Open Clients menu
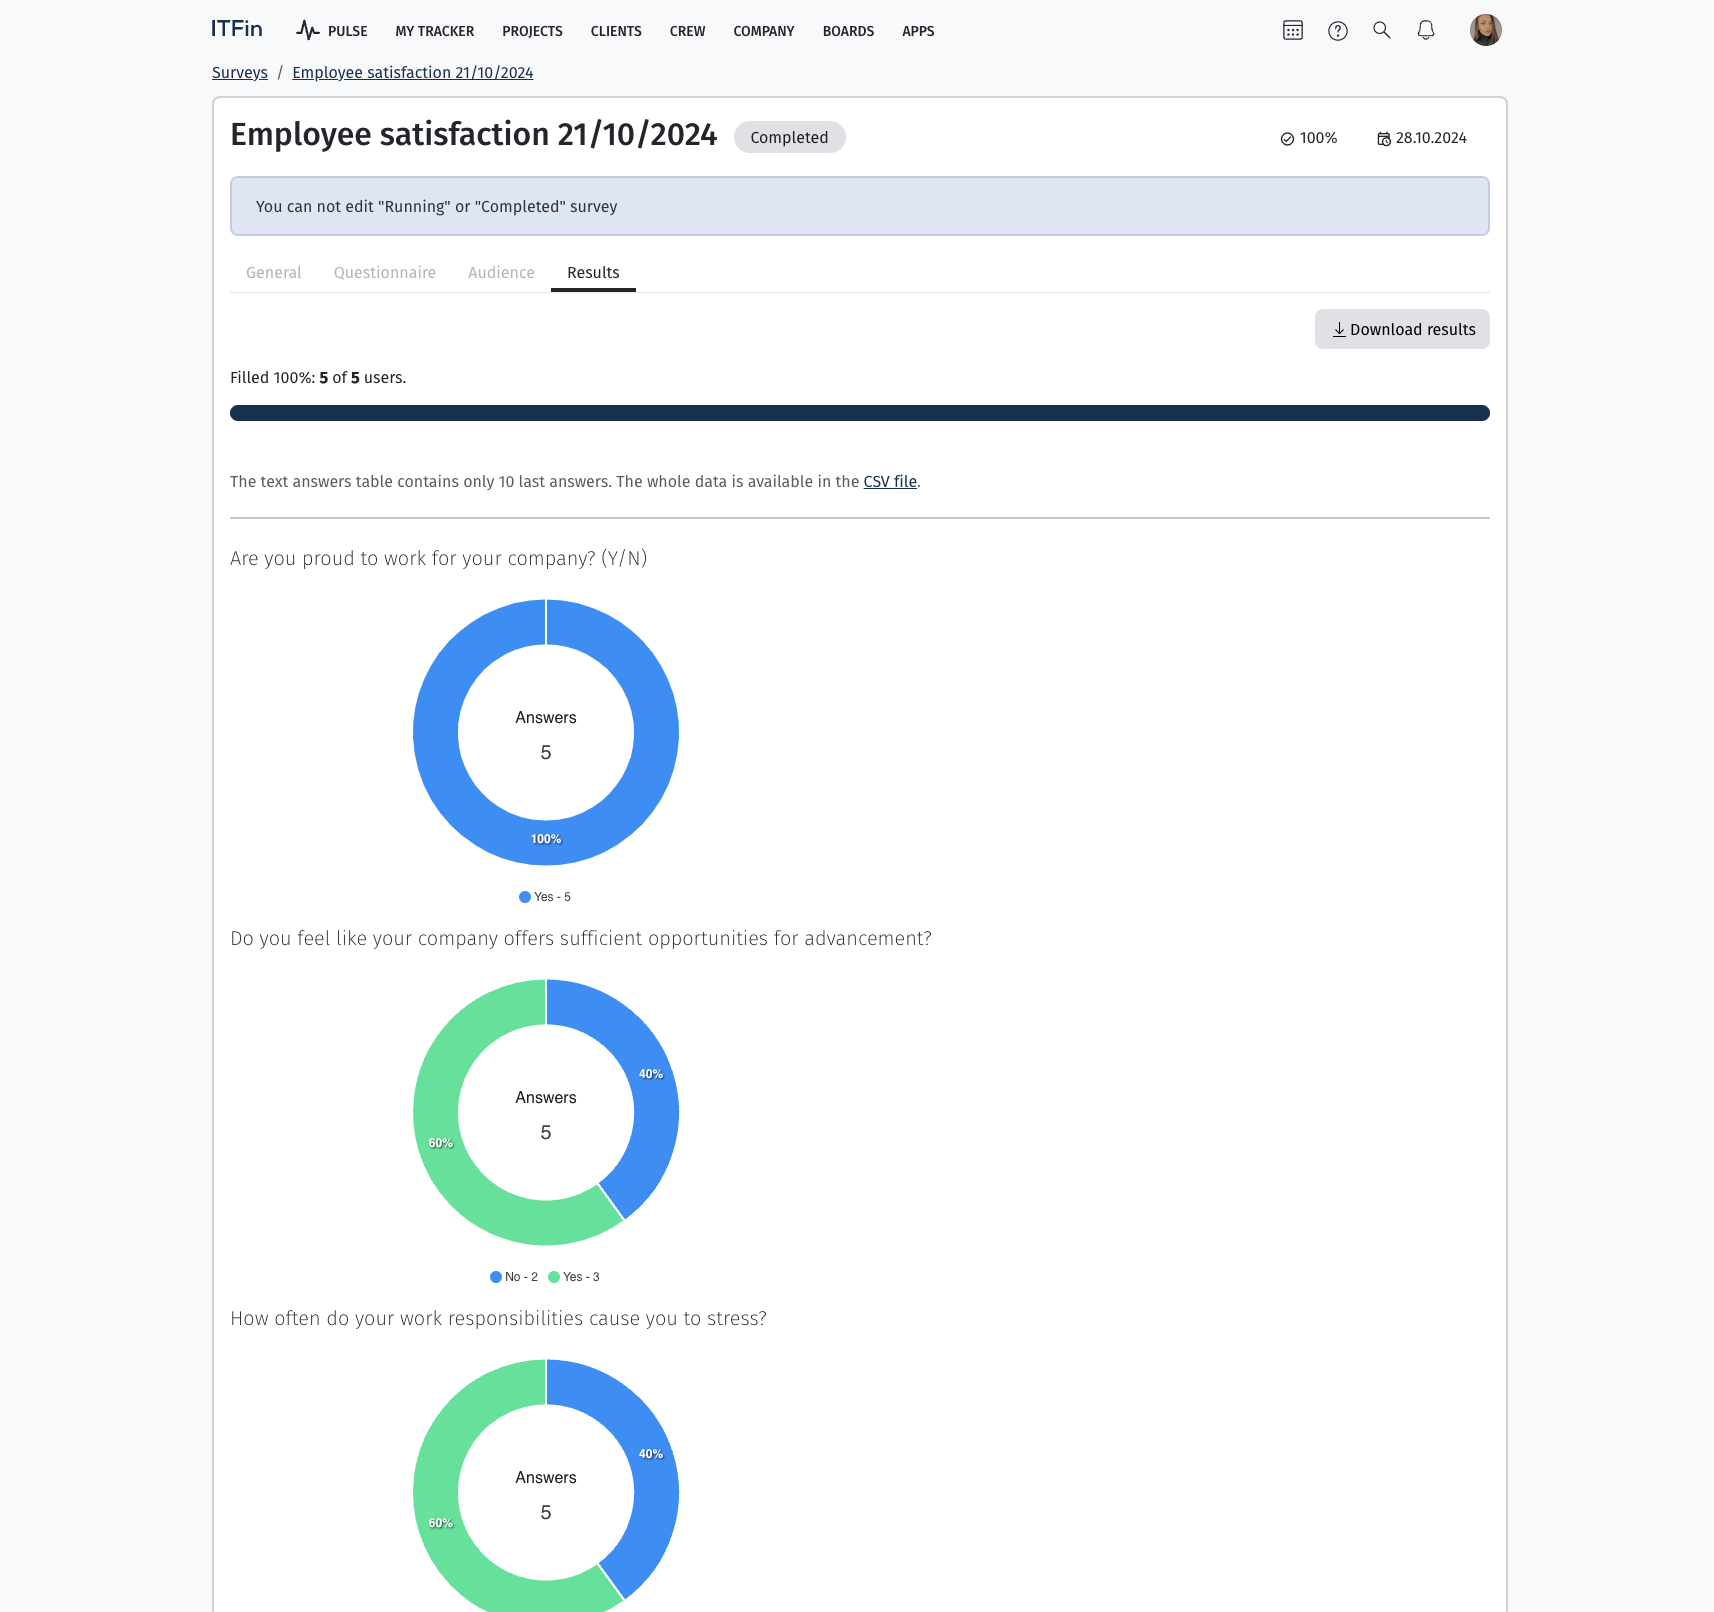The width and height of the screenshot is (1714, 1612). 616,31
